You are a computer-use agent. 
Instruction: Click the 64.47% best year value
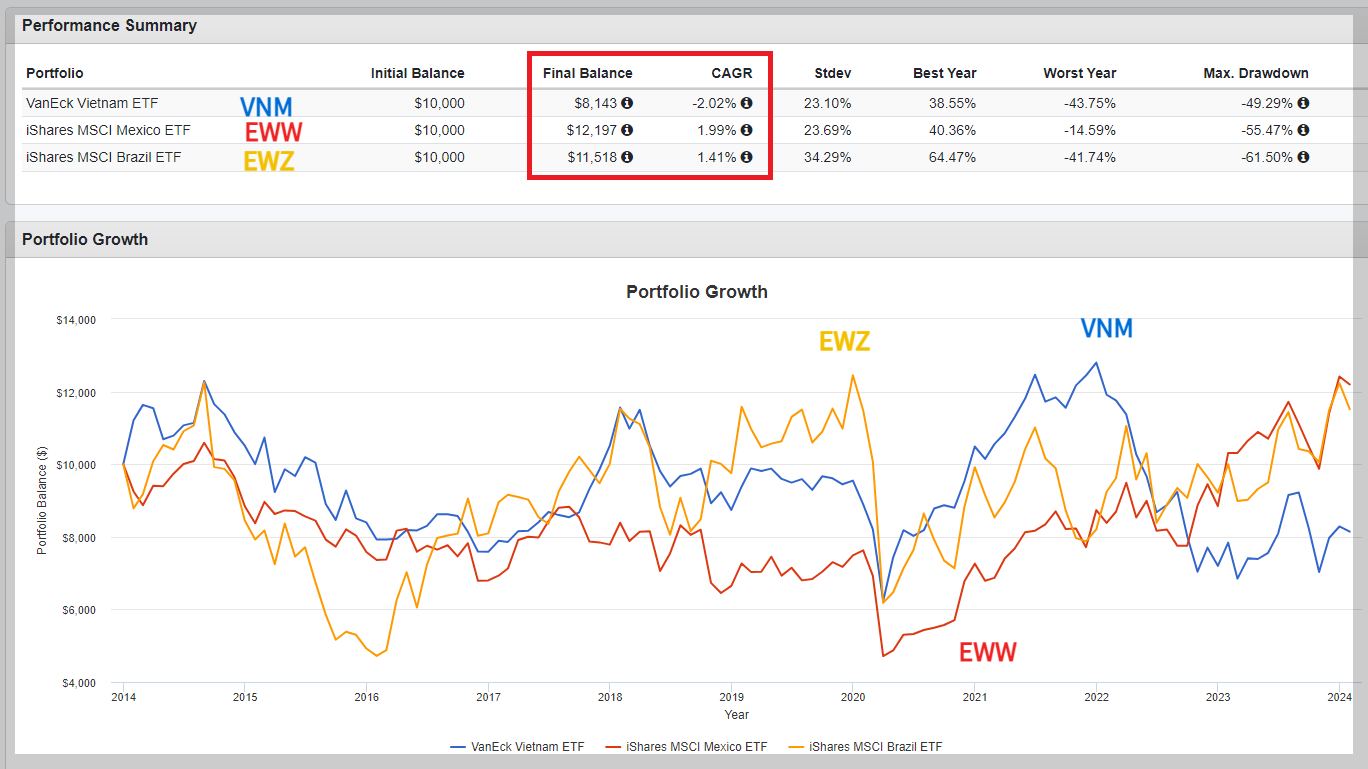pos(953,157)
